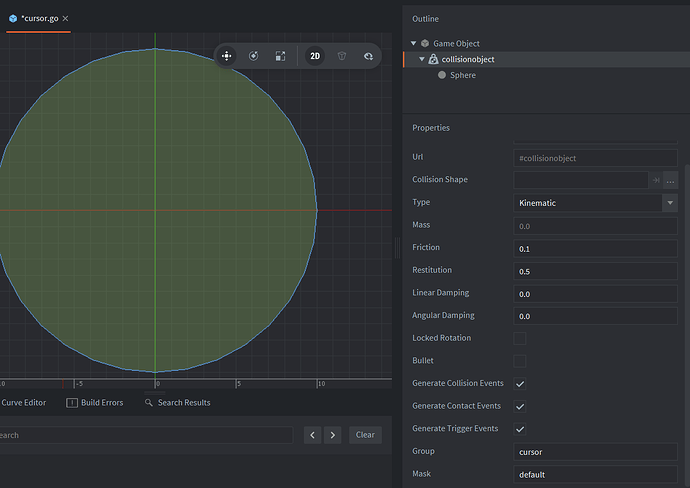The height and width of the screenshot is (488, 690).
Task: Click the Friction field with 0.1
Action: coord(595,249)
